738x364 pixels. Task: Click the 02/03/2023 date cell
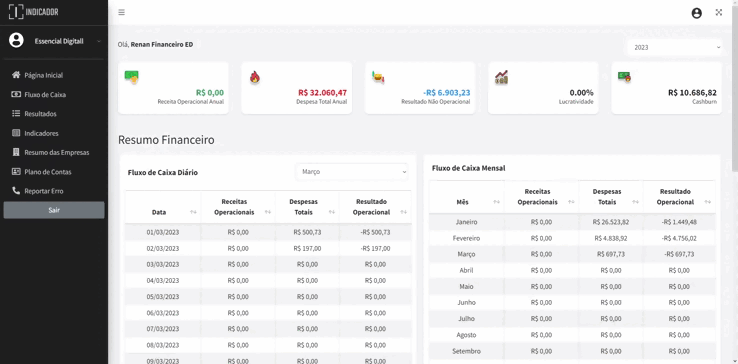pyautogui.click(x=163, y=248)
